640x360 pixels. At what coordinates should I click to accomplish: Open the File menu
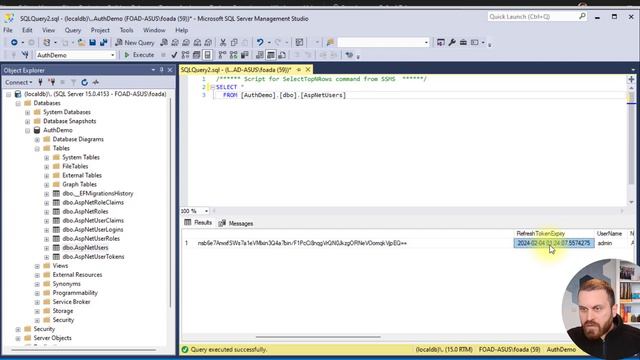point(8,30)
